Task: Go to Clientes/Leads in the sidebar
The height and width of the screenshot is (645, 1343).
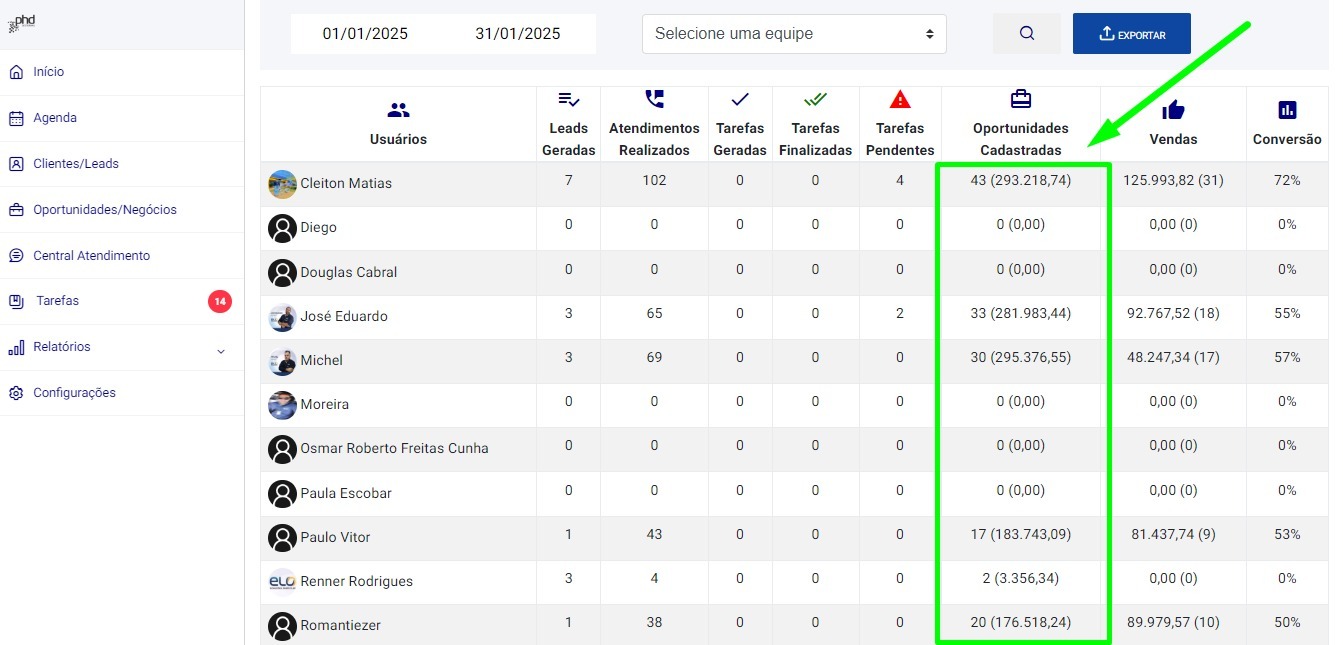Action: (x=76, y=164)
